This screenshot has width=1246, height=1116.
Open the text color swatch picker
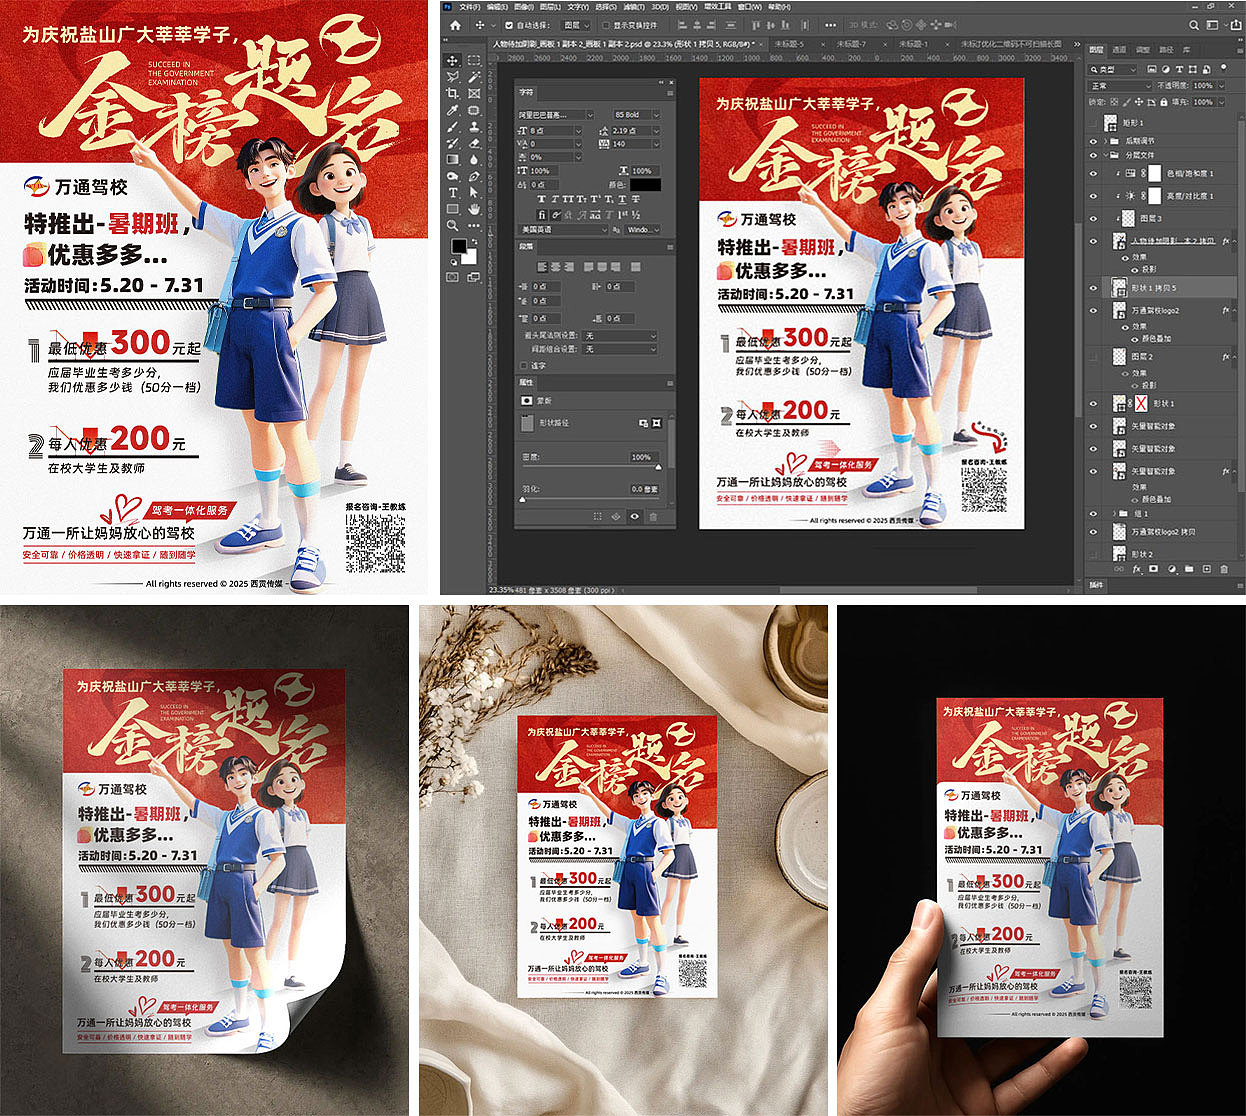pyautogui.click(x=646, y=185)
